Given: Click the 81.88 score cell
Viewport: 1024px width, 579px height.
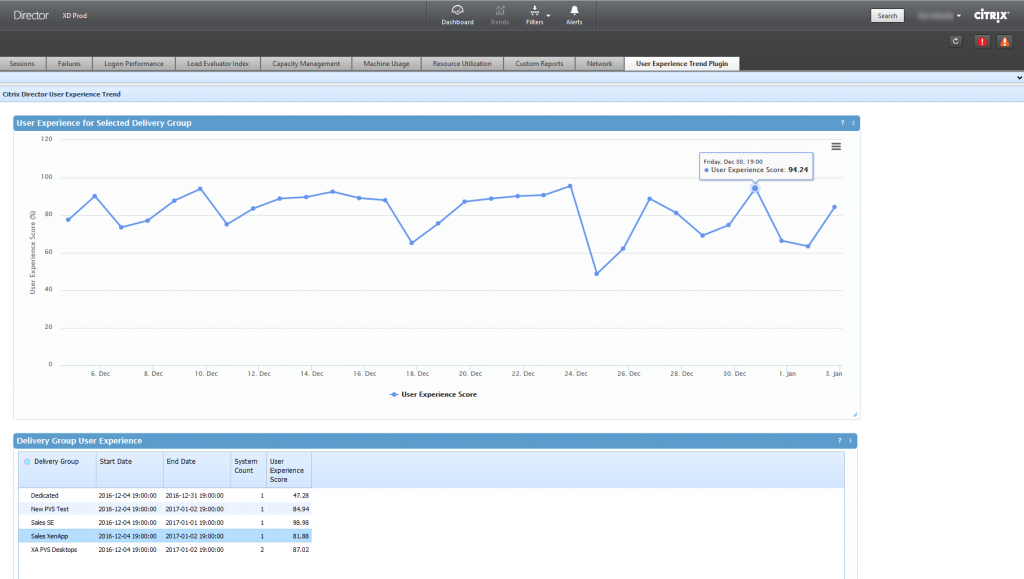Looking at the screenshot, I should pyautogui.click(x=300, y=537).
